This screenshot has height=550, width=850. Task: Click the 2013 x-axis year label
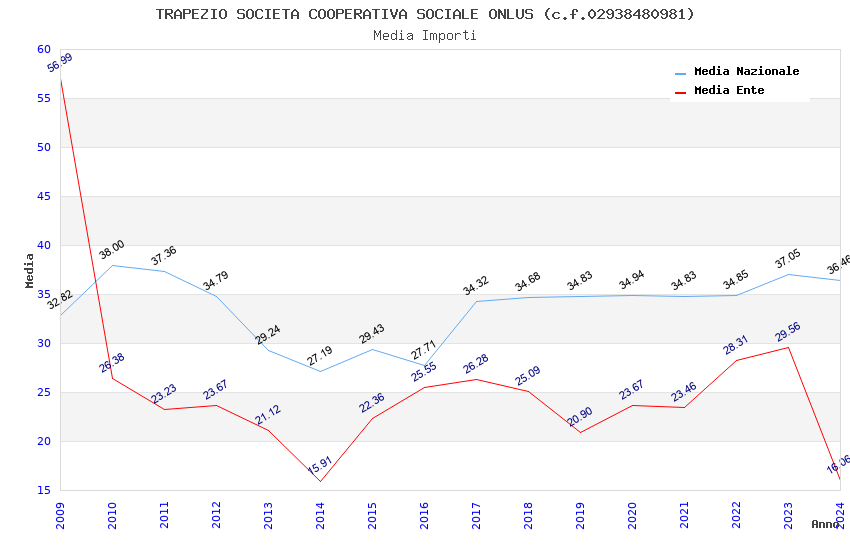pyautogui.click(x=268, y=515)
